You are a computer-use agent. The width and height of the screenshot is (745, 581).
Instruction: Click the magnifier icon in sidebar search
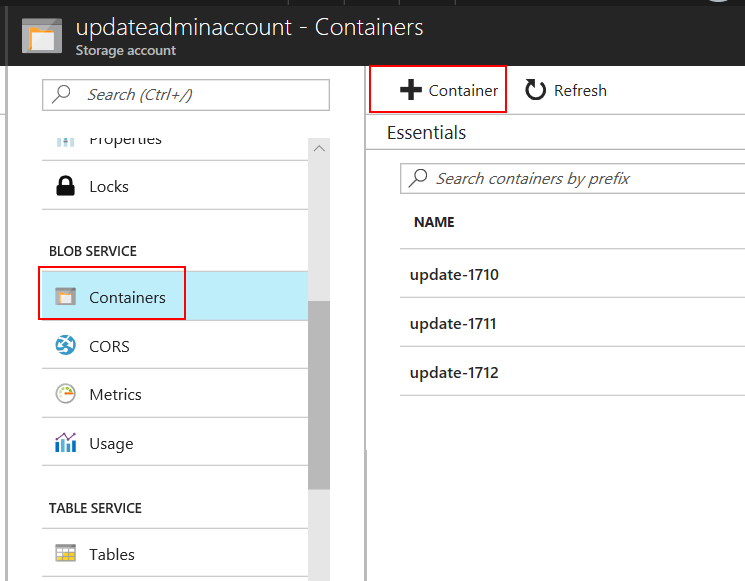tap(61, 94)
